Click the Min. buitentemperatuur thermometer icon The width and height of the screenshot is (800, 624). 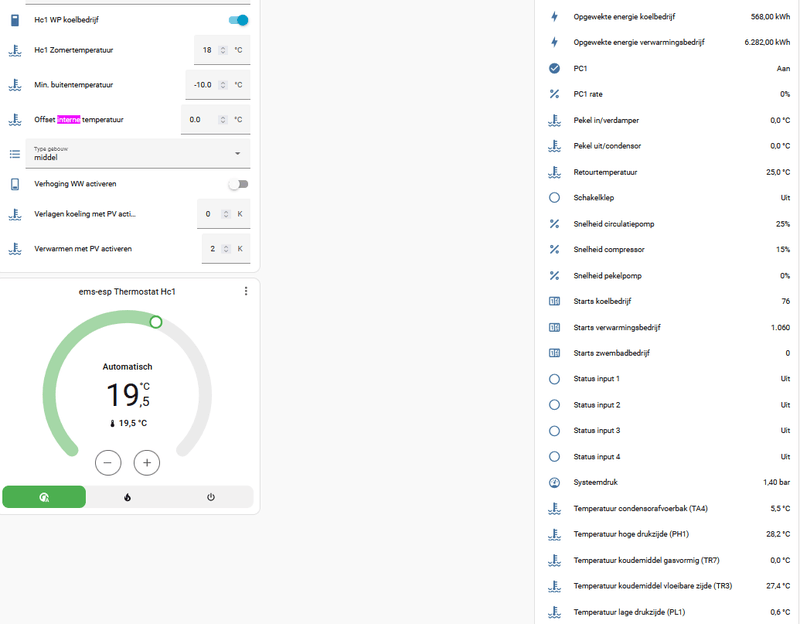click(x=15, y=85)
